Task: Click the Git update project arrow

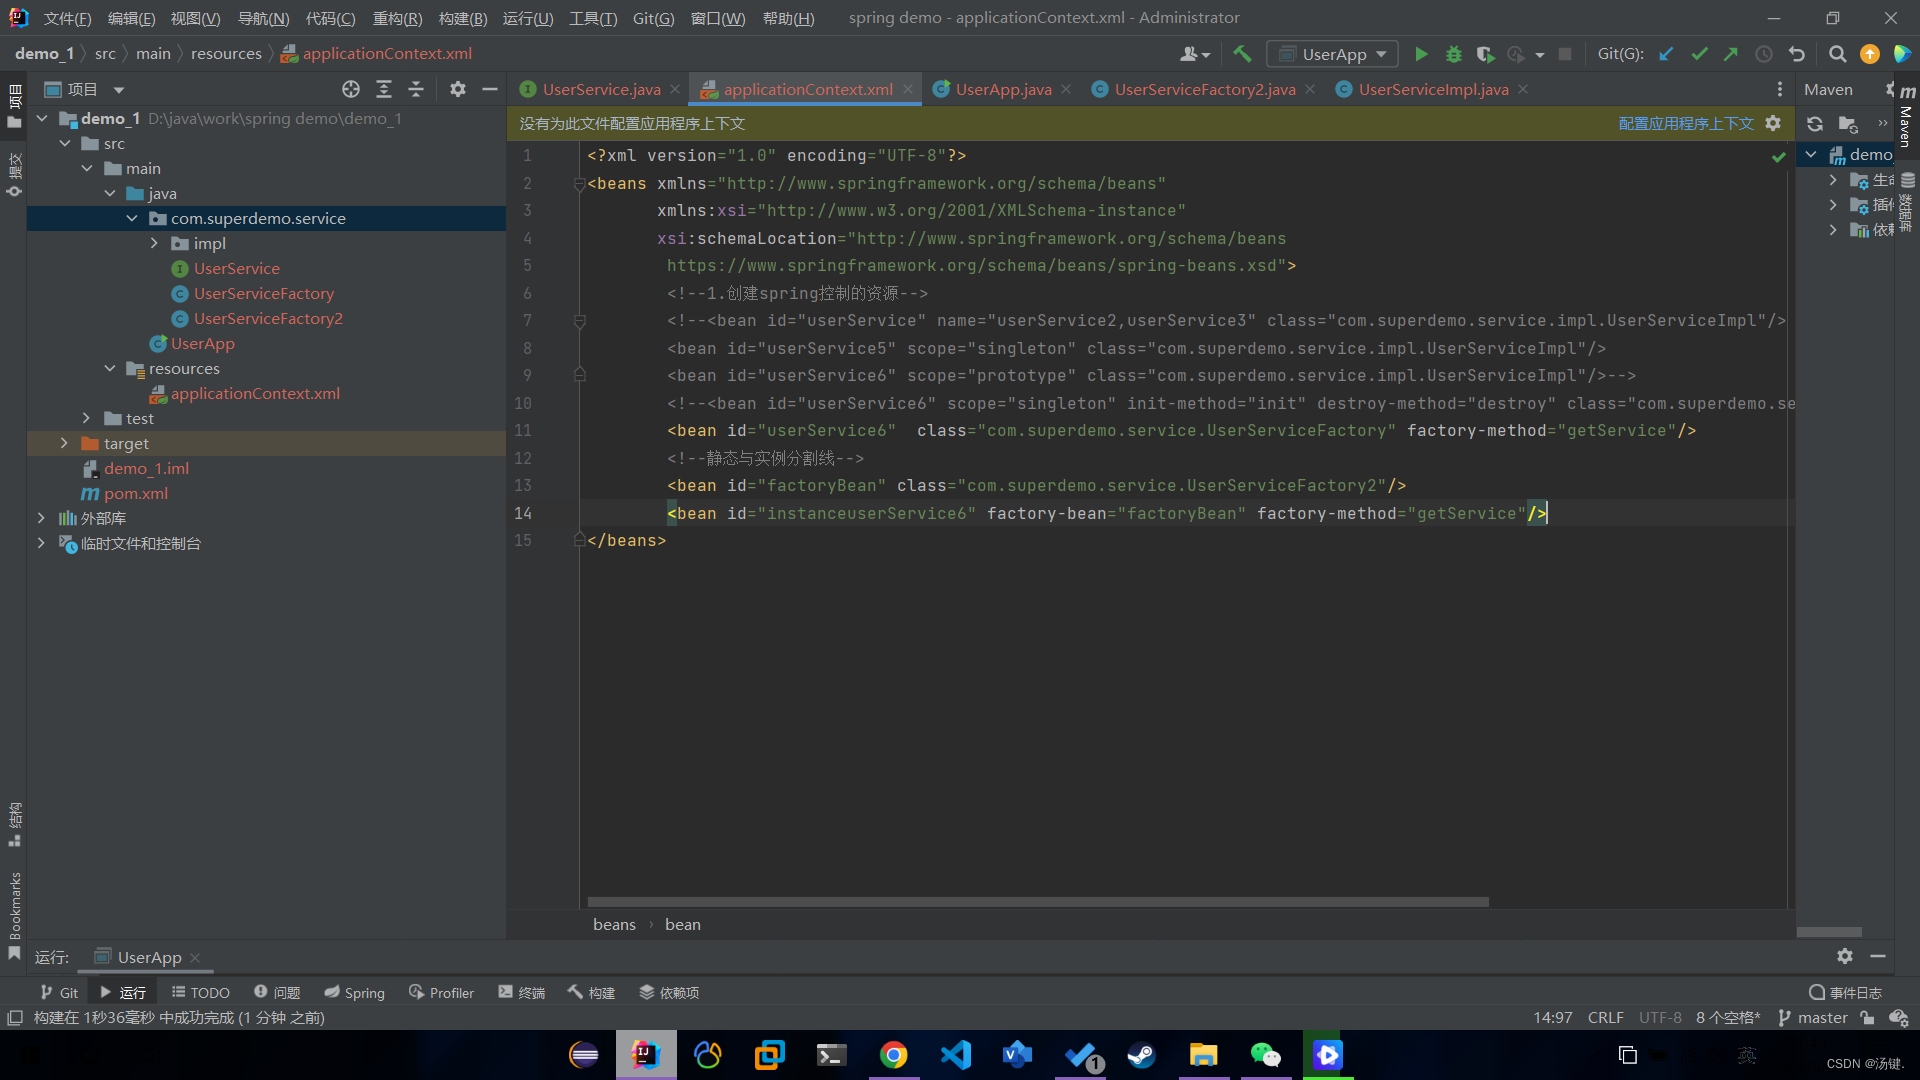Action: pyautogui.click(x=1666, y=54)
